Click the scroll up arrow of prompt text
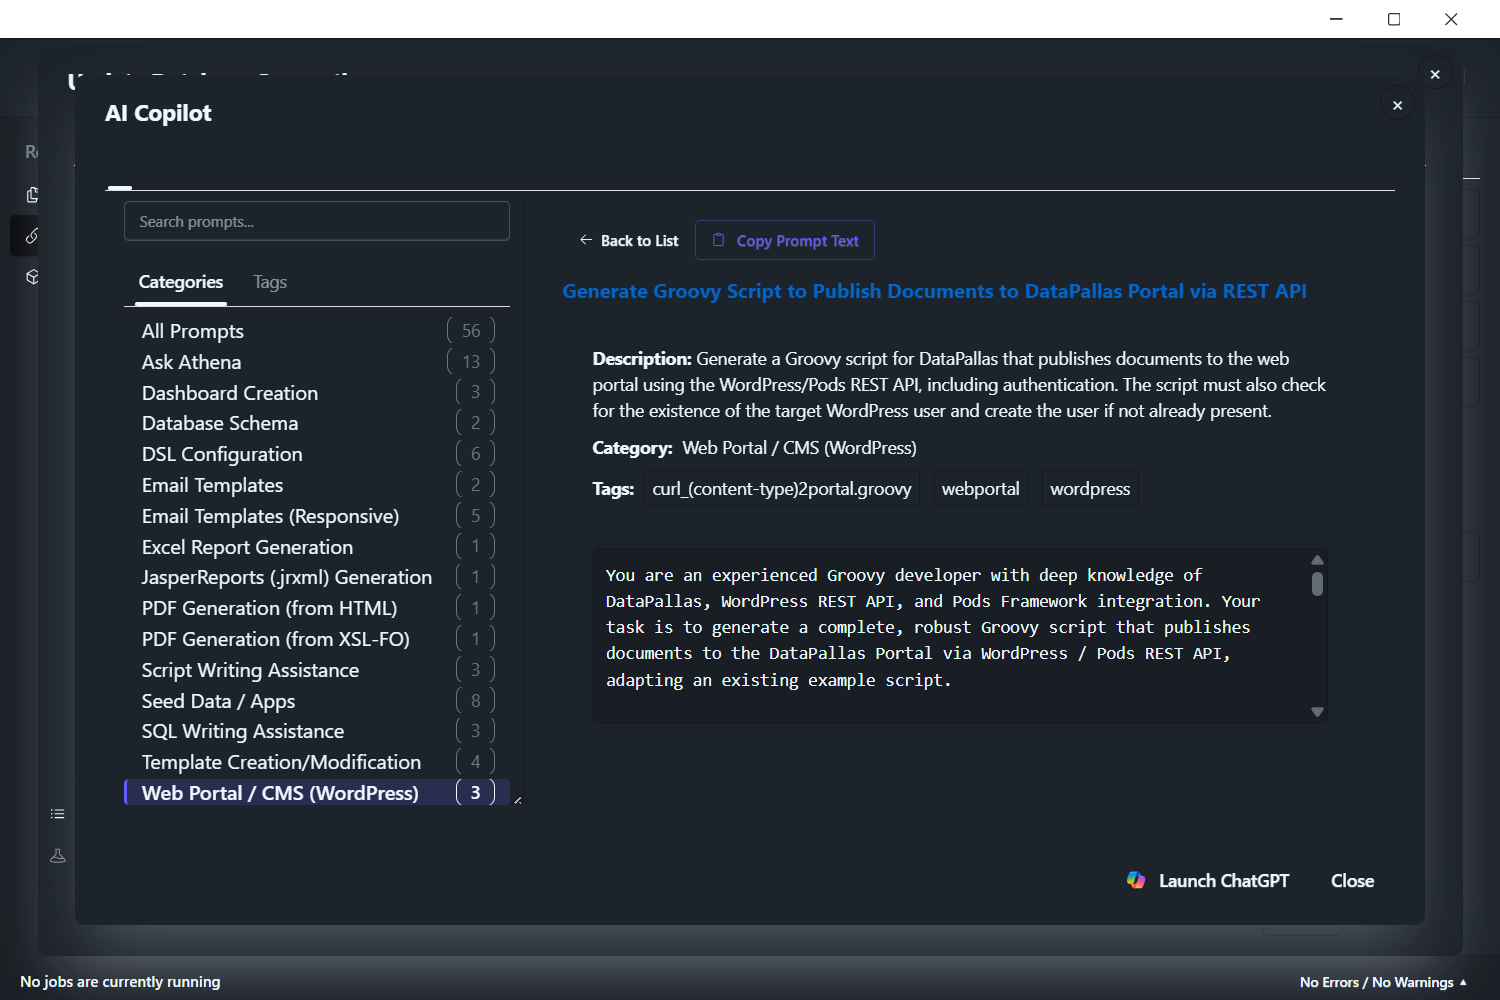Viewport: 1500px width, 1000px height. pyautogui.click(x=1317, y=560)
